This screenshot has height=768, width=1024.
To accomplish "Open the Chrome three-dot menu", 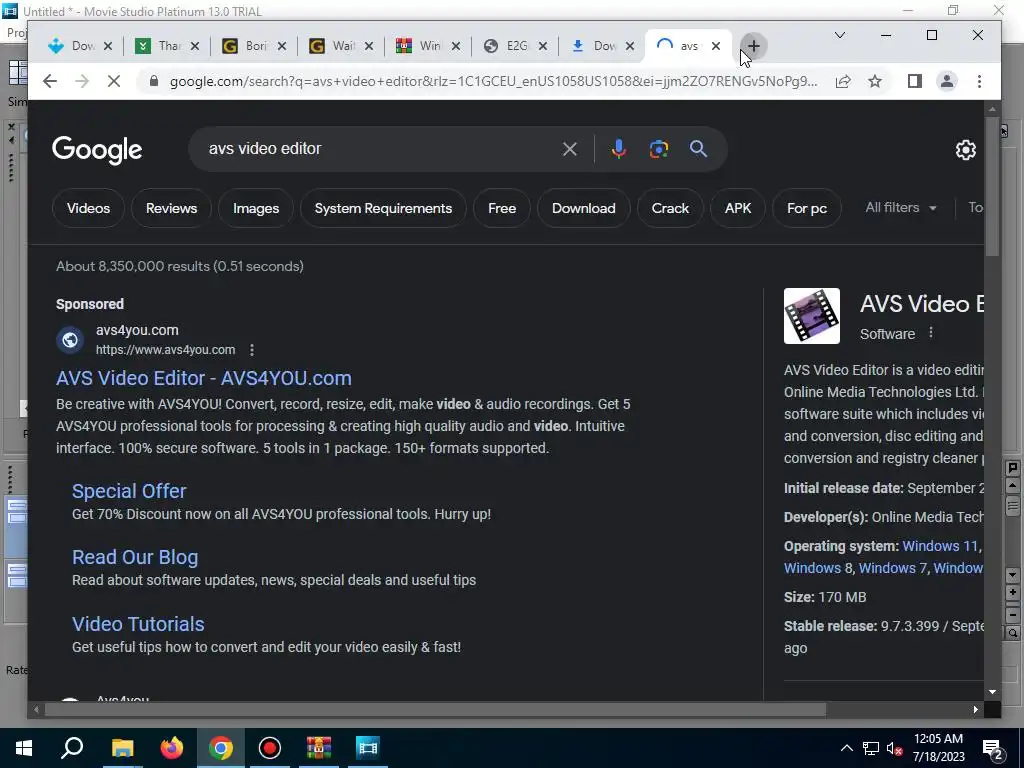I will pyautogui.click(x=979, y=81).
